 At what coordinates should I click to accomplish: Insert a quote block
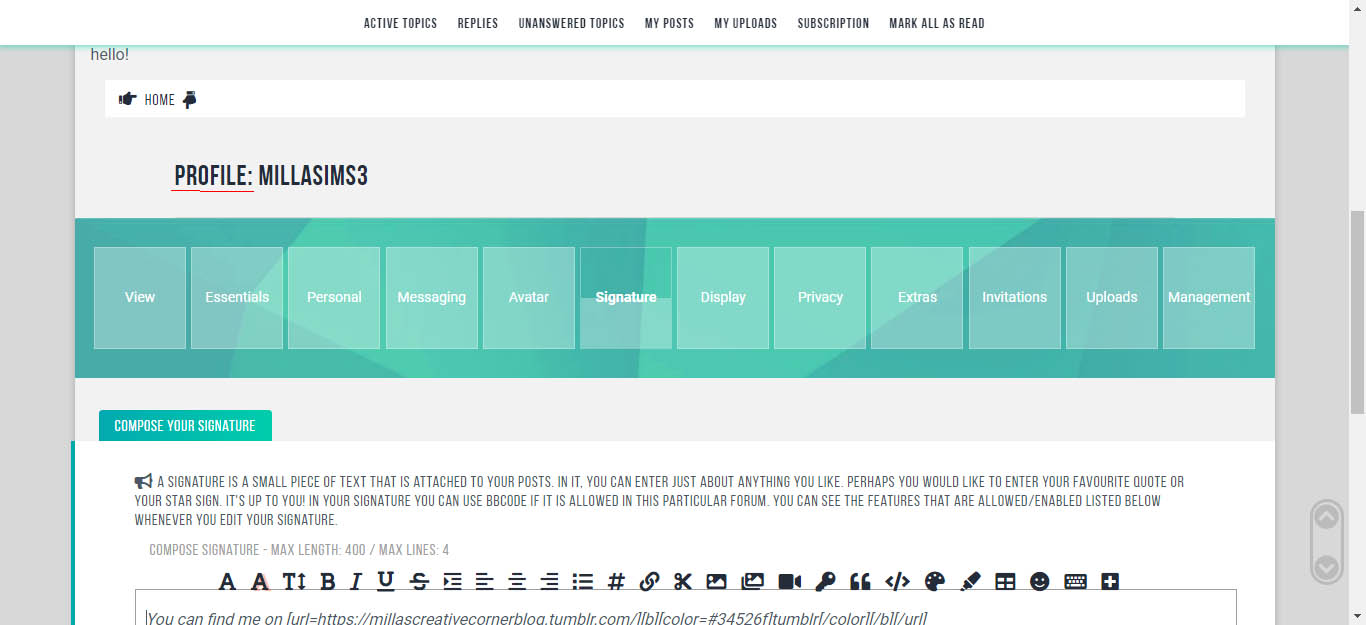coord(860,581)
